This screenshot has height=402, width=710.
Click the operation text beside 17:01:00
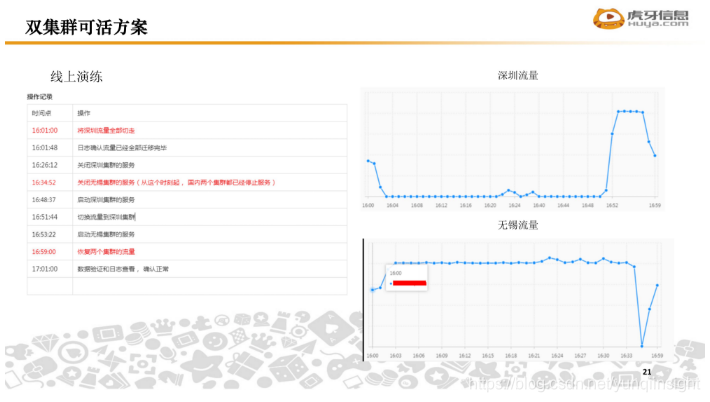pyautogui.click(x=123, y=268)
